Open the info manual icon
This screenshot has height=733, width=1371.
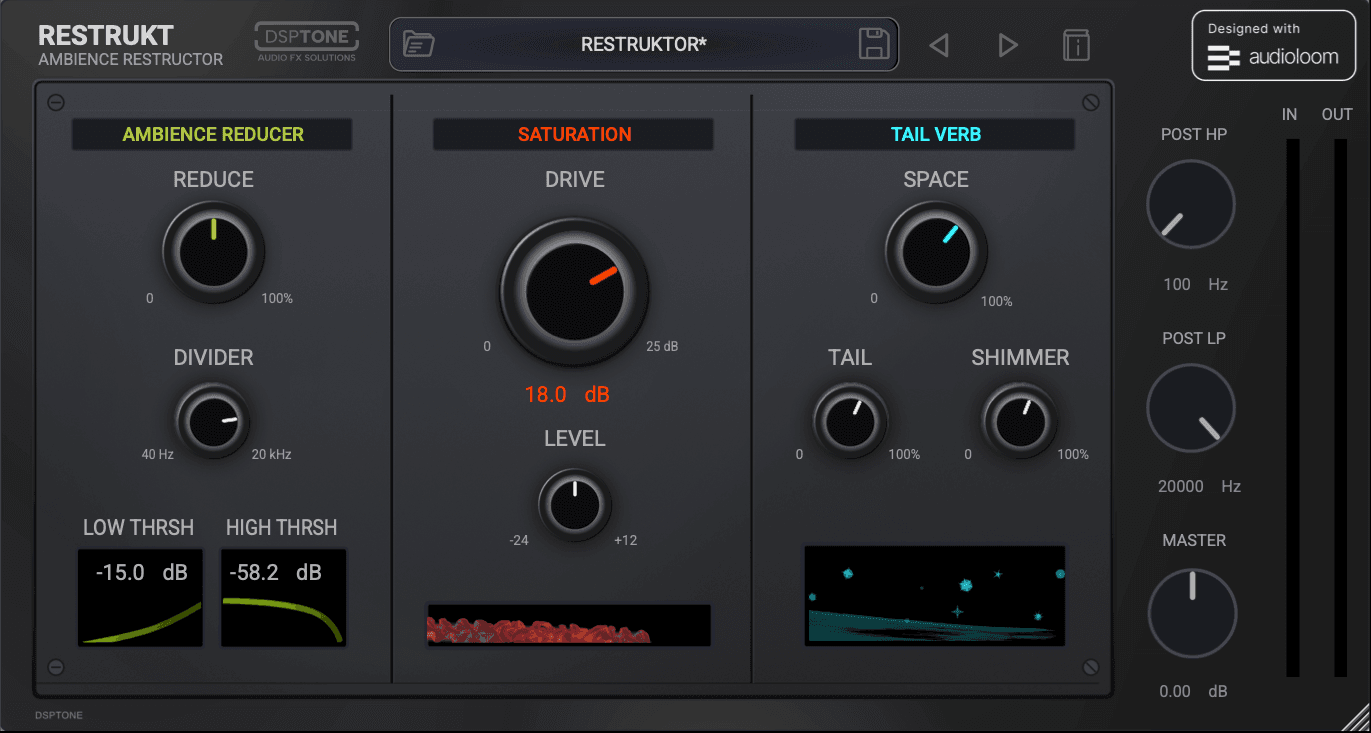click(1076, 45)
